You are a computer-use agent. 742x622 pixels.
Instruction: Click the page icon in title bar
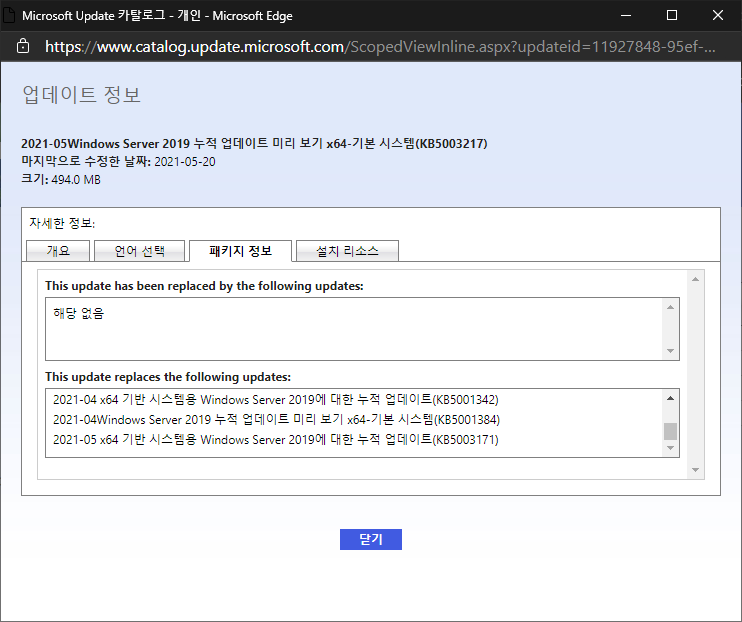(x=9, y=15)
